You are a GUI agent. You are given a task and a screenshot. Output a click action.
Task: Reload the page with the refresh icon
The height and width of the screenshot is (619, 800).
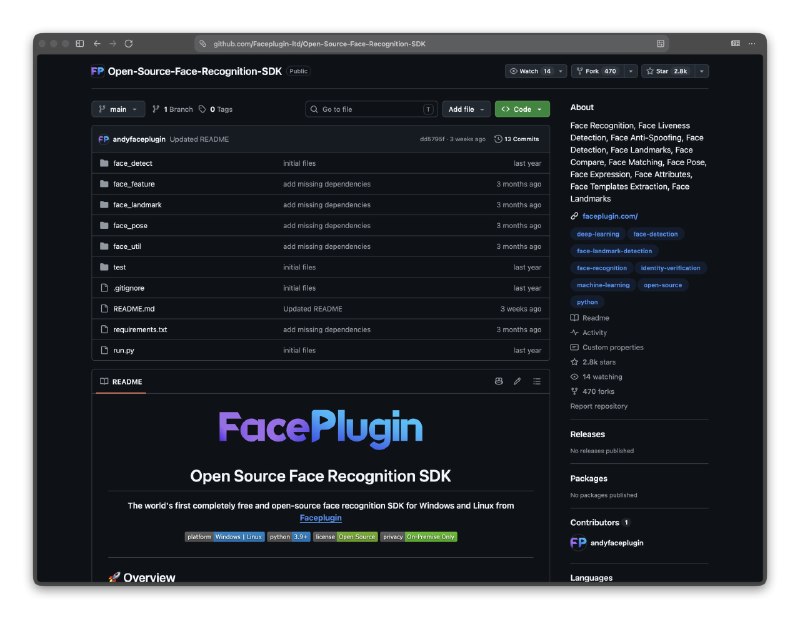tap(129, 44)
